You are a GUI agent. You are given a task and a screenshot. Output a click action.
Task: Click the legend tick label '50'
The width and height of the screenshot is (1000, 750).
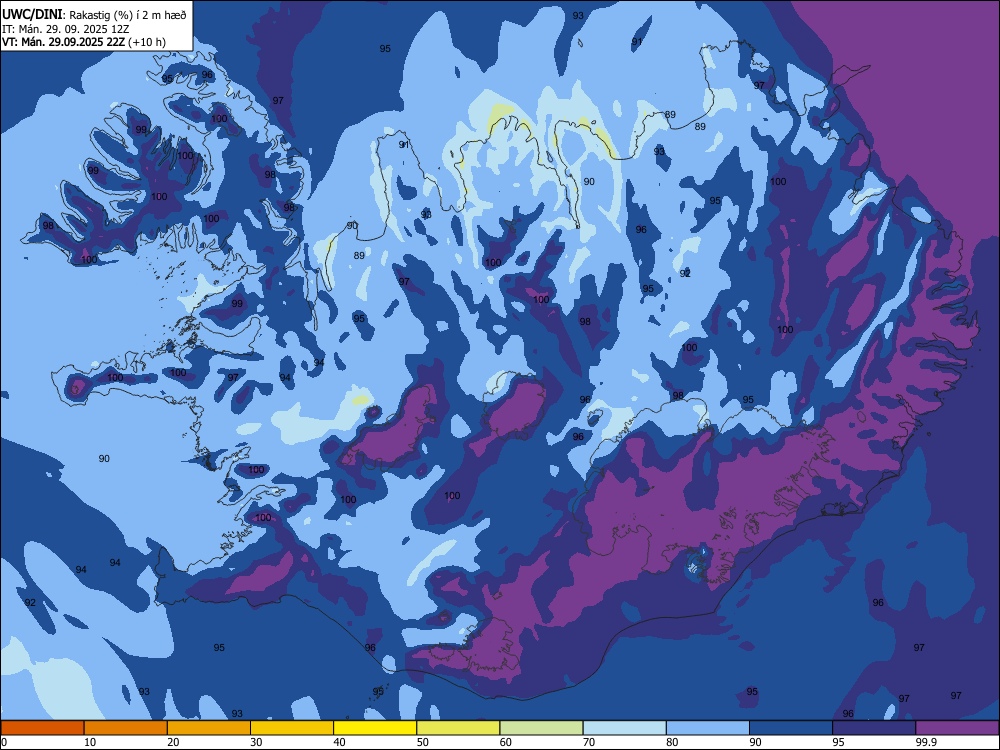click(x=423, y=742)
